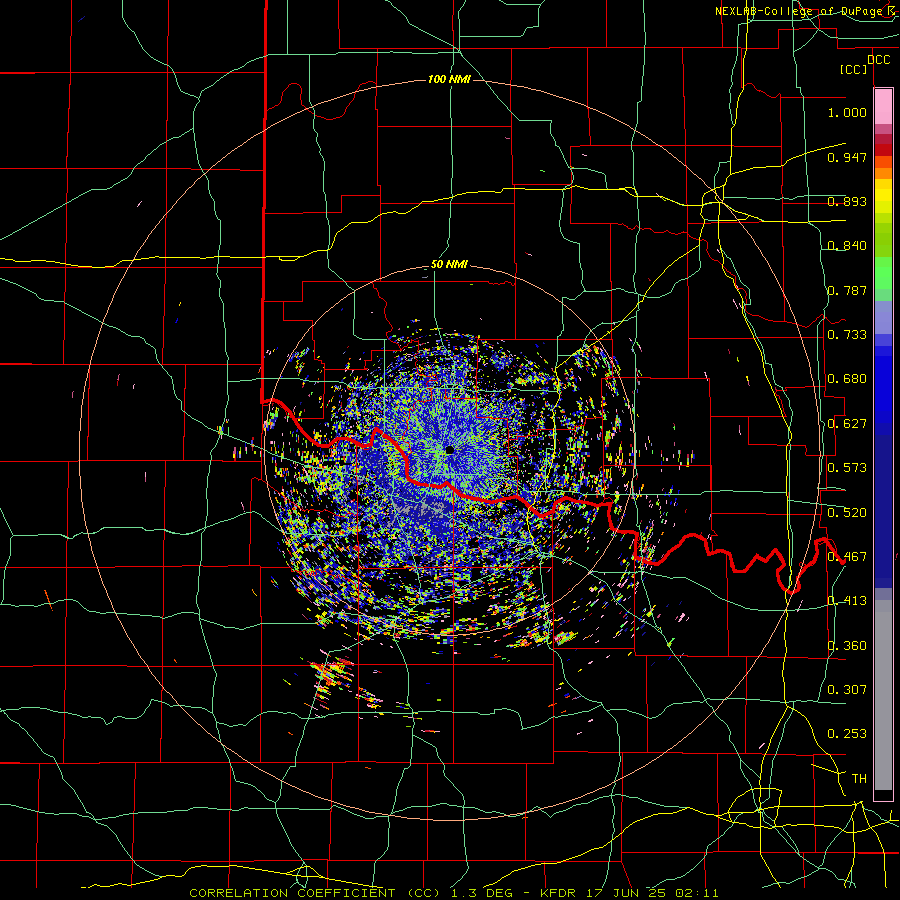
Task: Click the DCC label above the color scale
Action: 878,60
